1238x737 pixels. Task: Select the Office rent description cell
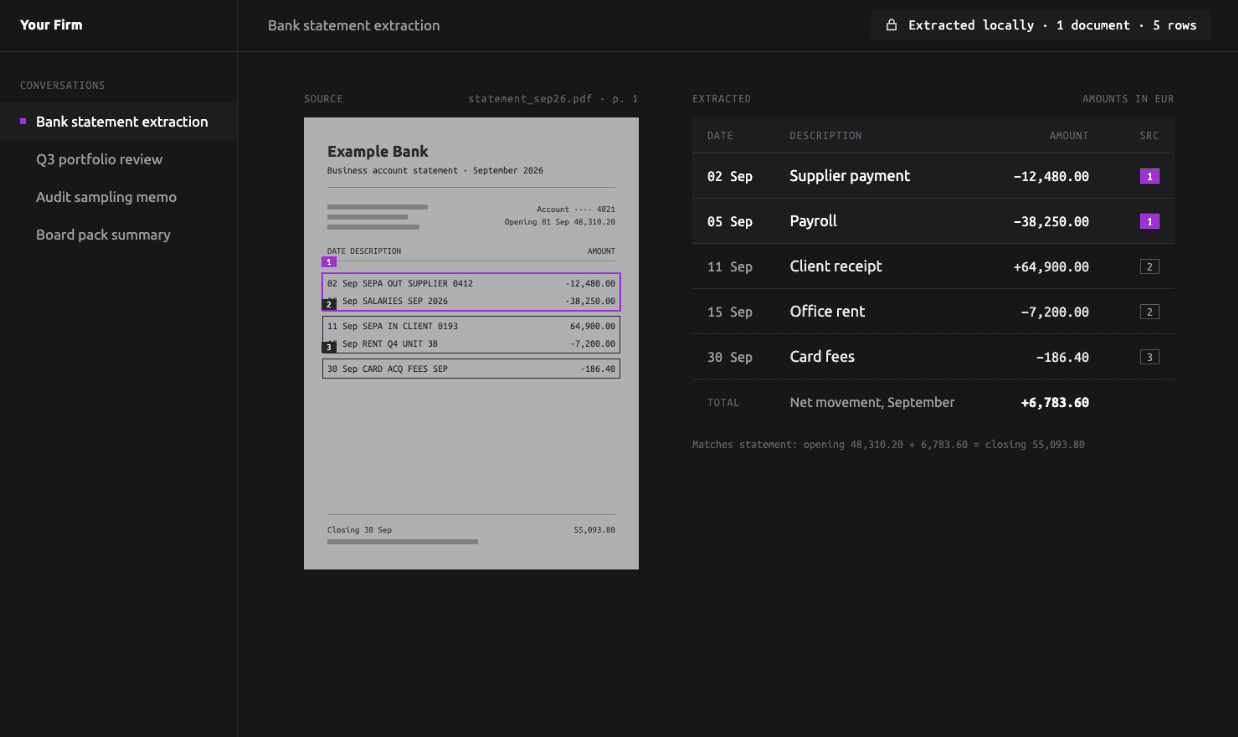827,311
